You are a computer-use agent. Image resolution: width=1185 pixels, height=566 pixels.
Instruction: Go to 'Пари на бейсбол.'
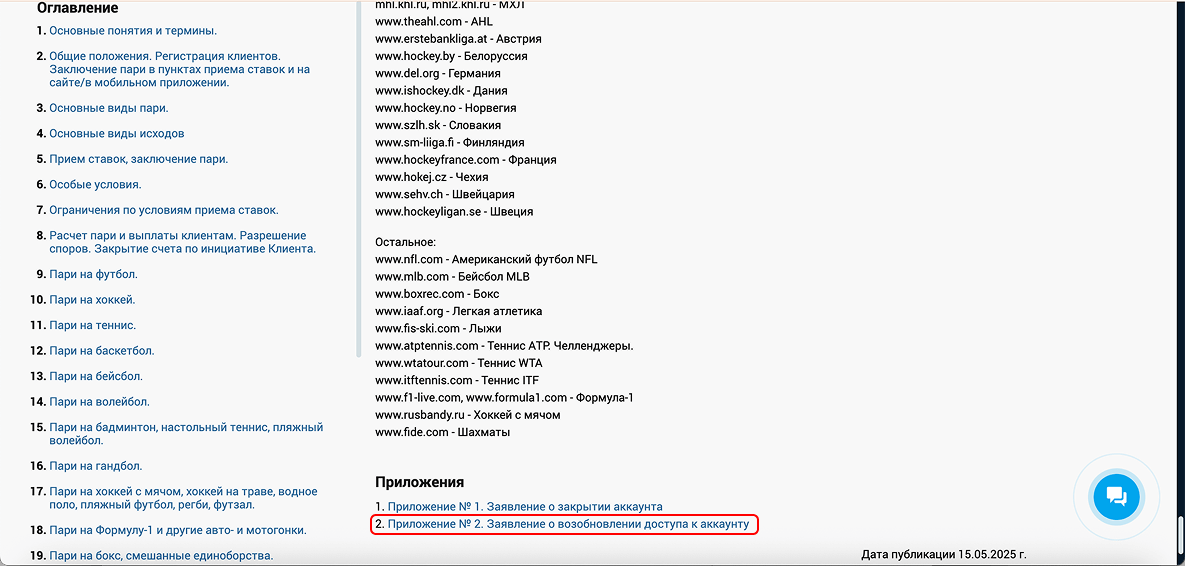(x=96, y=376)
